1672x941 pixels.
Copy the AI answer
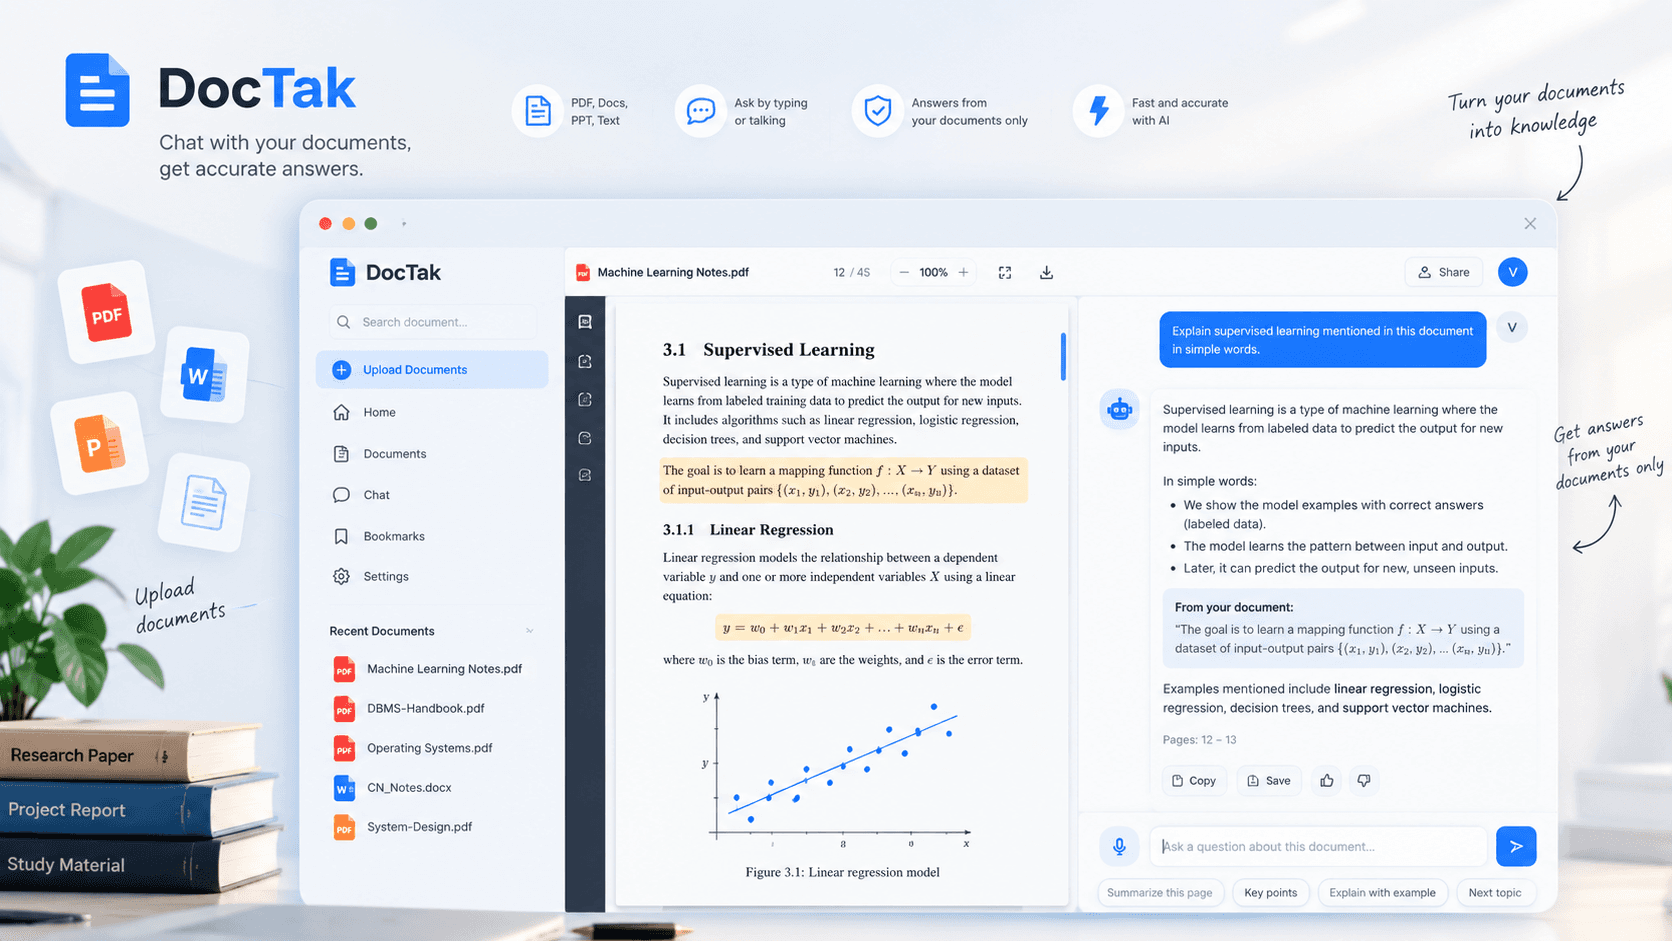coord(1194,780)
